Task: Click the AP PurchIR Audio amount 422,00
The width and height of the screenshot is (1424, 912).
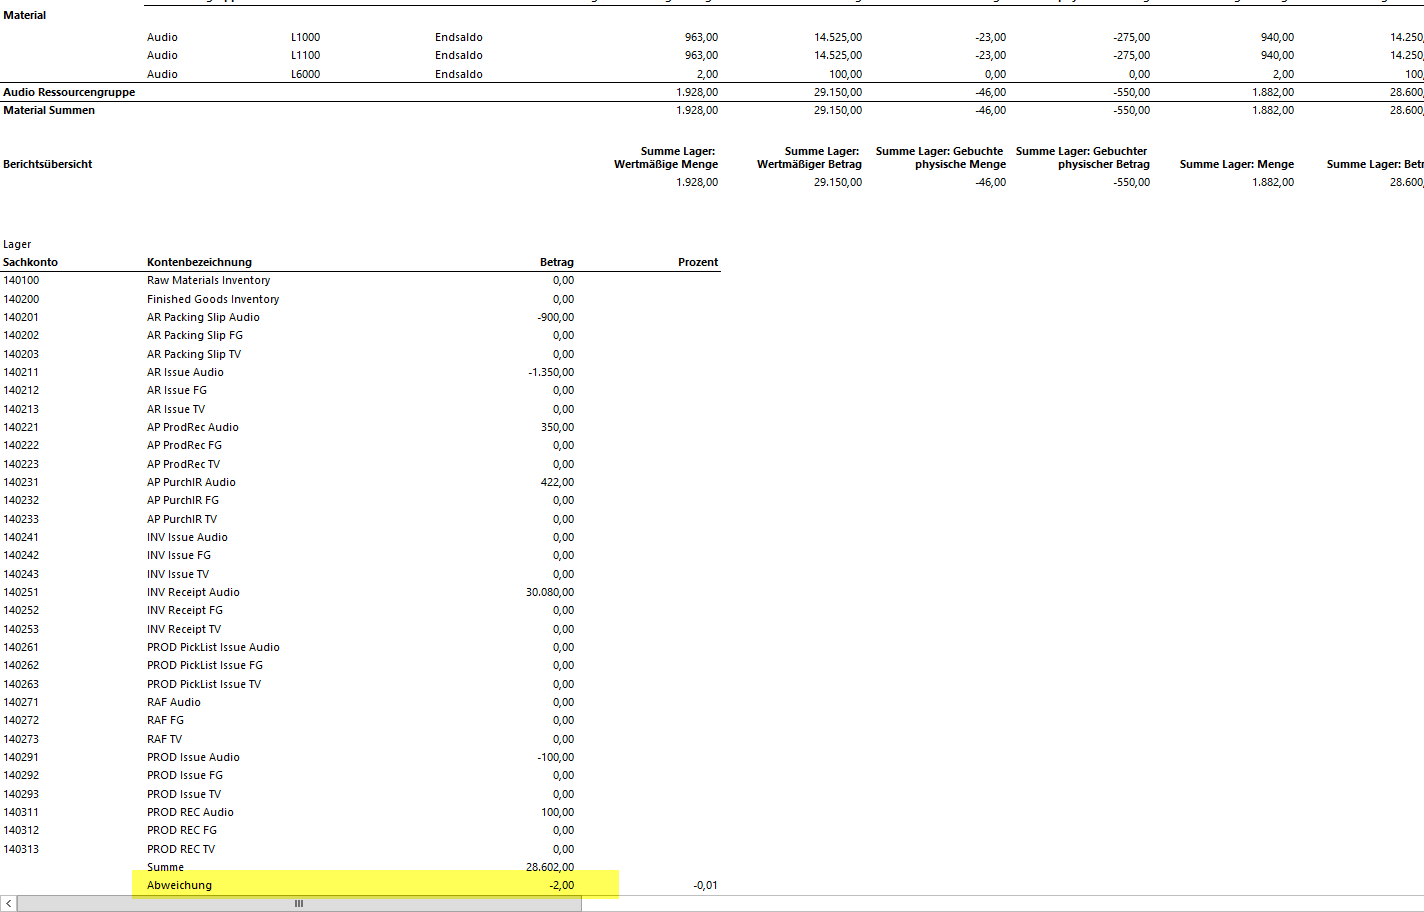Action: click(x=557, y=482)
